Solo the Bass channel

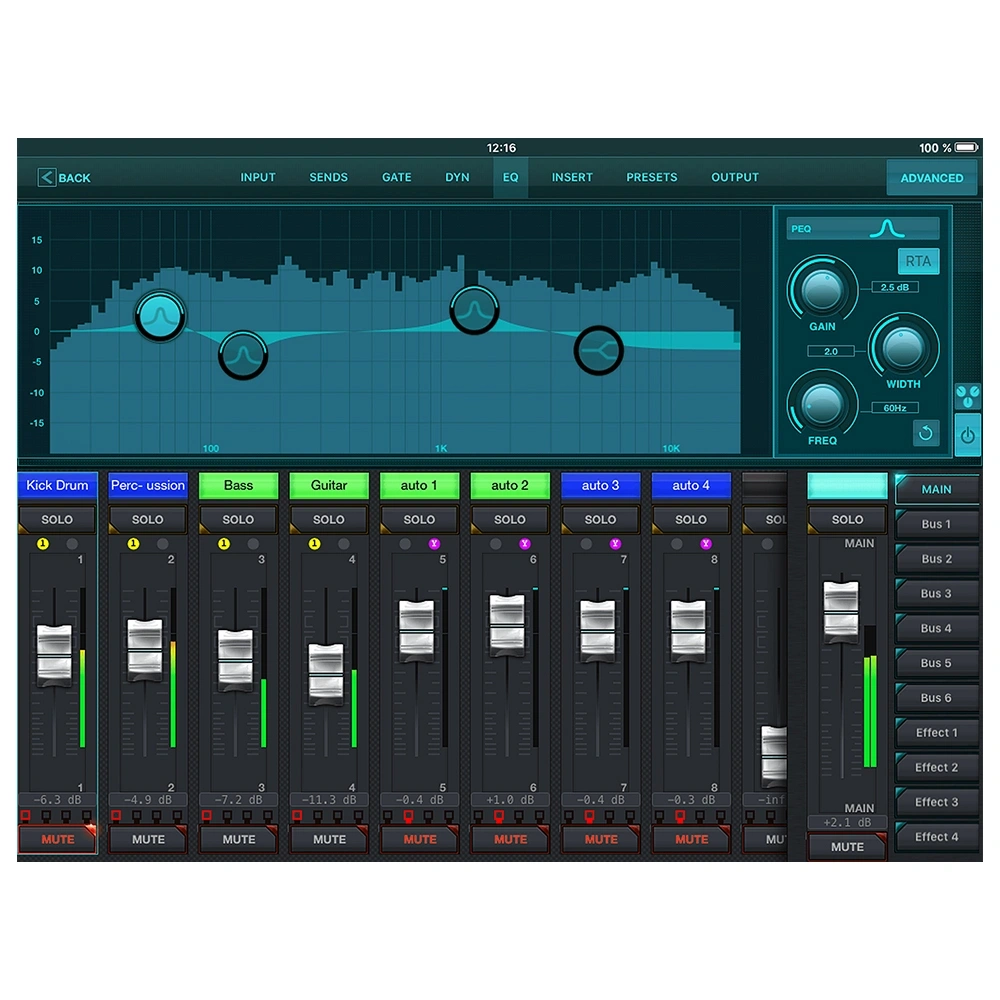tap(237, 519)
